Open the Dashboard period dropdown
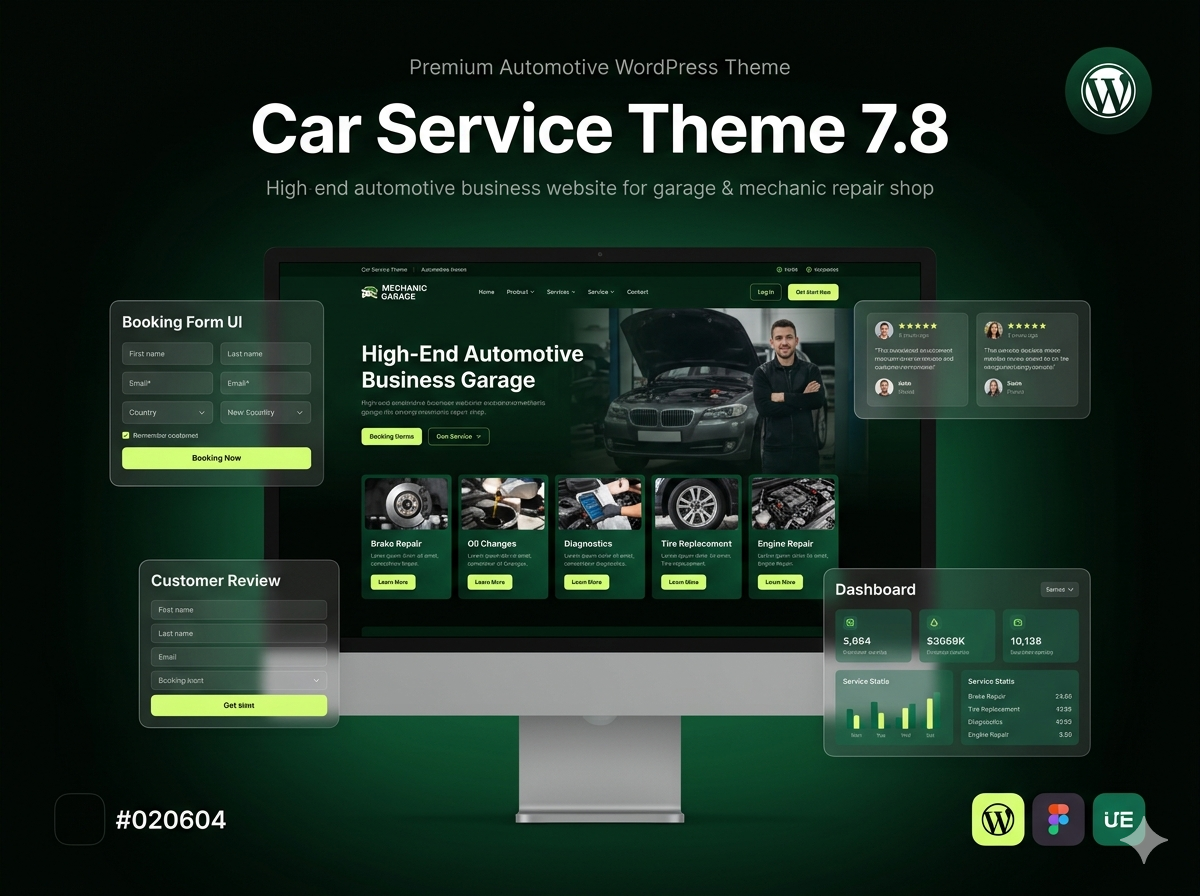 pyautogui.click(x=1060, y=589)
